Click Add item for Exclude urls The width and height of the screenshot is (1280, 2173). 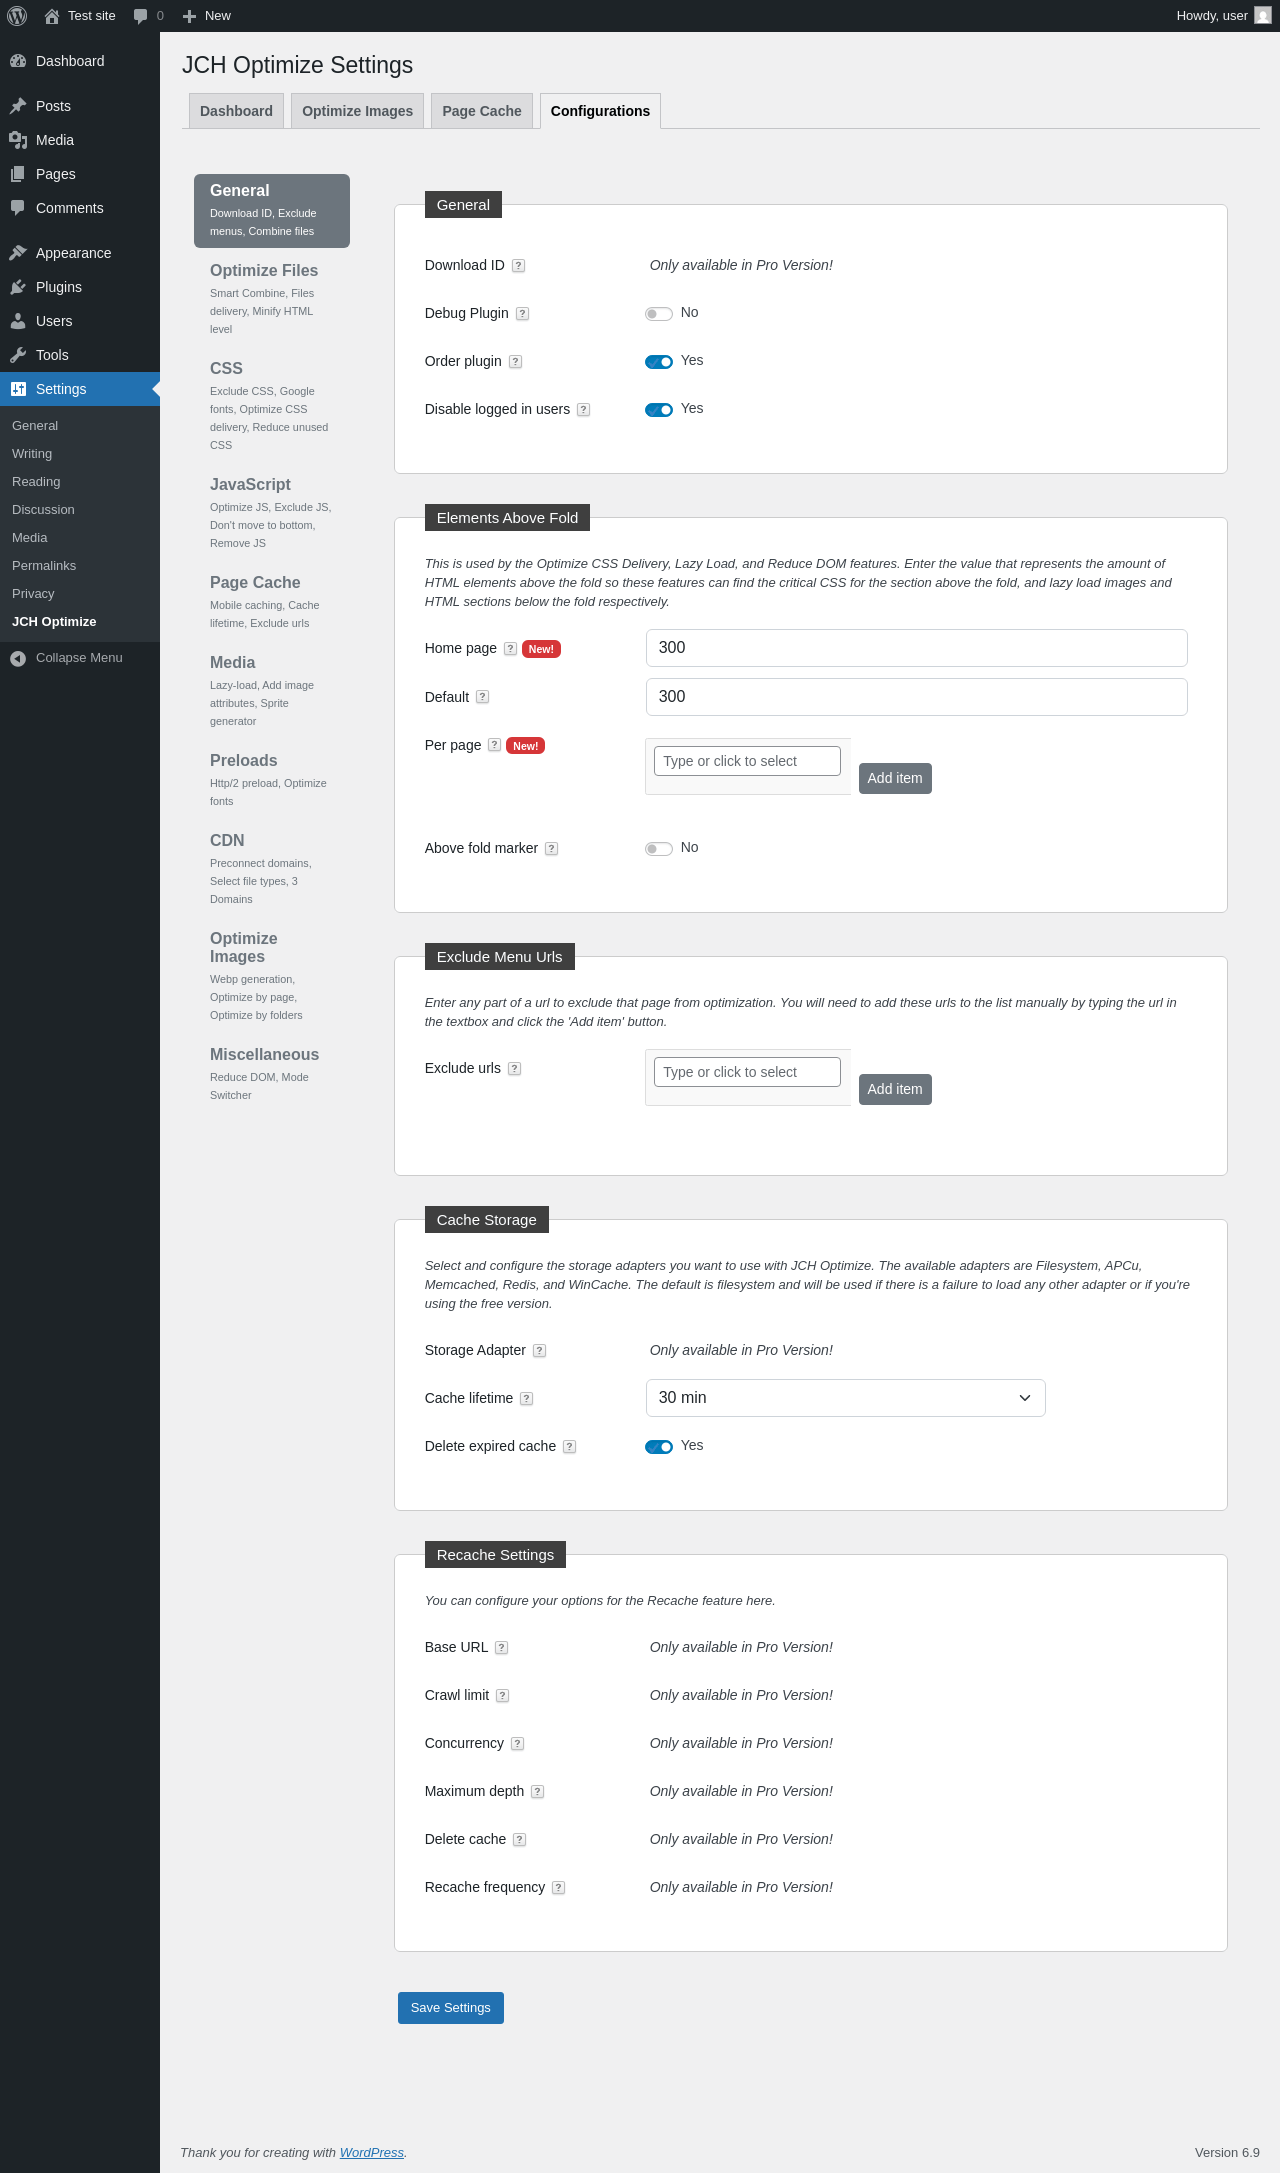click(895, 1089)
